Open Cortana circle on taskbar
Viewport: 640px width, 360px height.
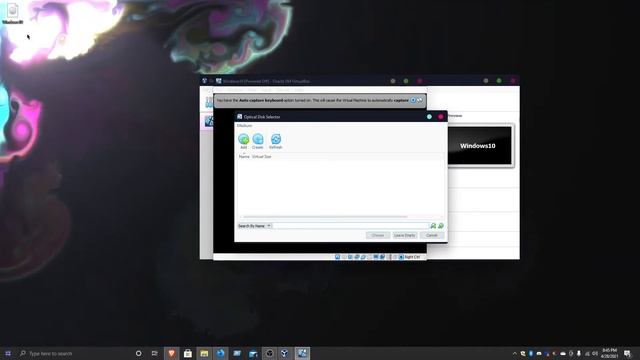(x=138, y=353)
